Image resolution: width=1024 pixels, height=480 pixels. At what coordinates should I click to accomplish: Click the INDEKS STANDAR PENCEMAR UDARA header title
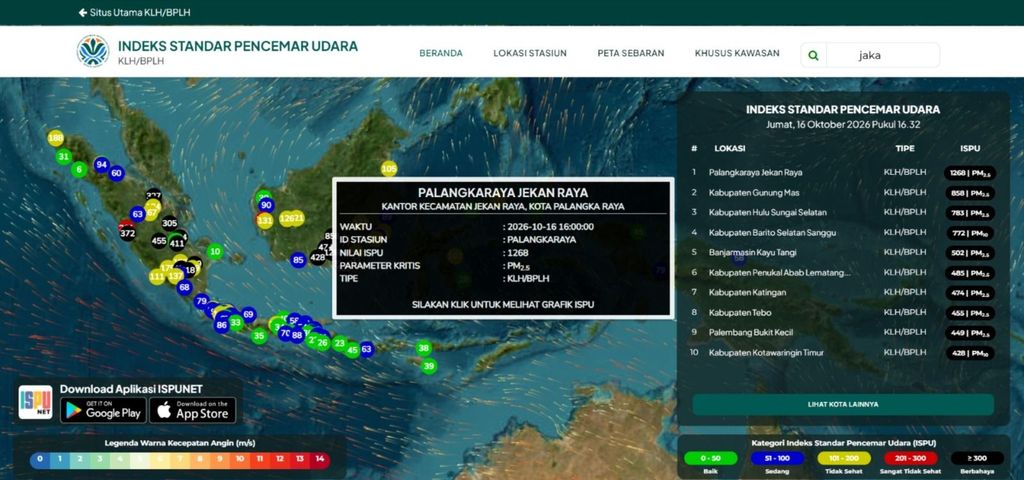(x=238, y=46)
